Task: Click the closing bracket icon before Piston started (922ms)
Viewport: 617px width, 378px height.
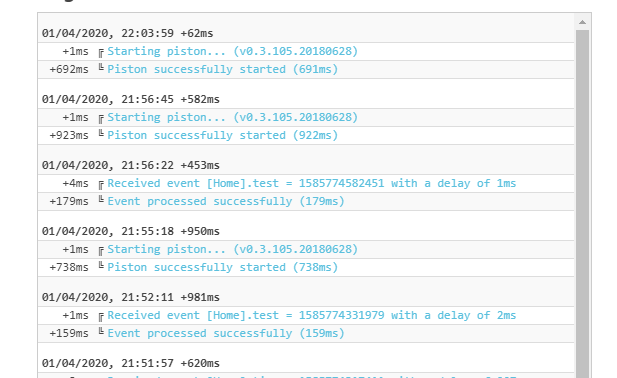Action: pos(101,133)
